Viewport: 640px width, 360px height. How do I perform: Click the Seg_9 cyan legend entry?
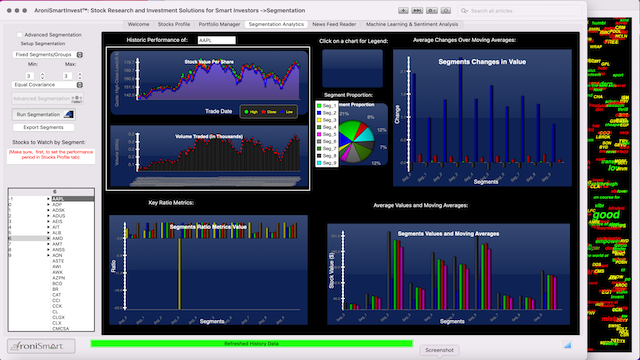click(x=327, y=163)
